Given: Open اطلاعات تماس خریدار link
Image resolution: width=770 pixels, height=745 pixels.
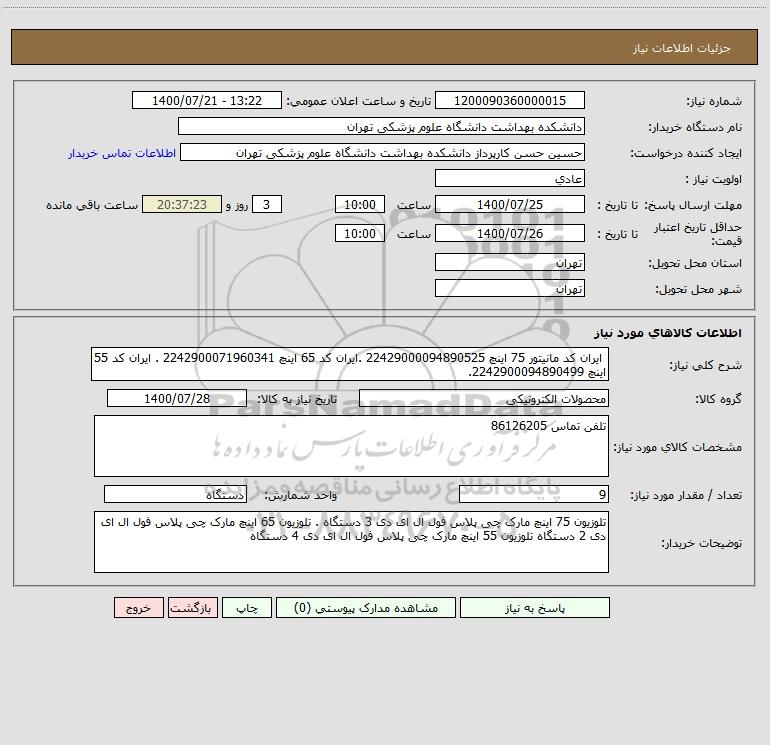Looking at the screenshot, I should pos(122,153).
